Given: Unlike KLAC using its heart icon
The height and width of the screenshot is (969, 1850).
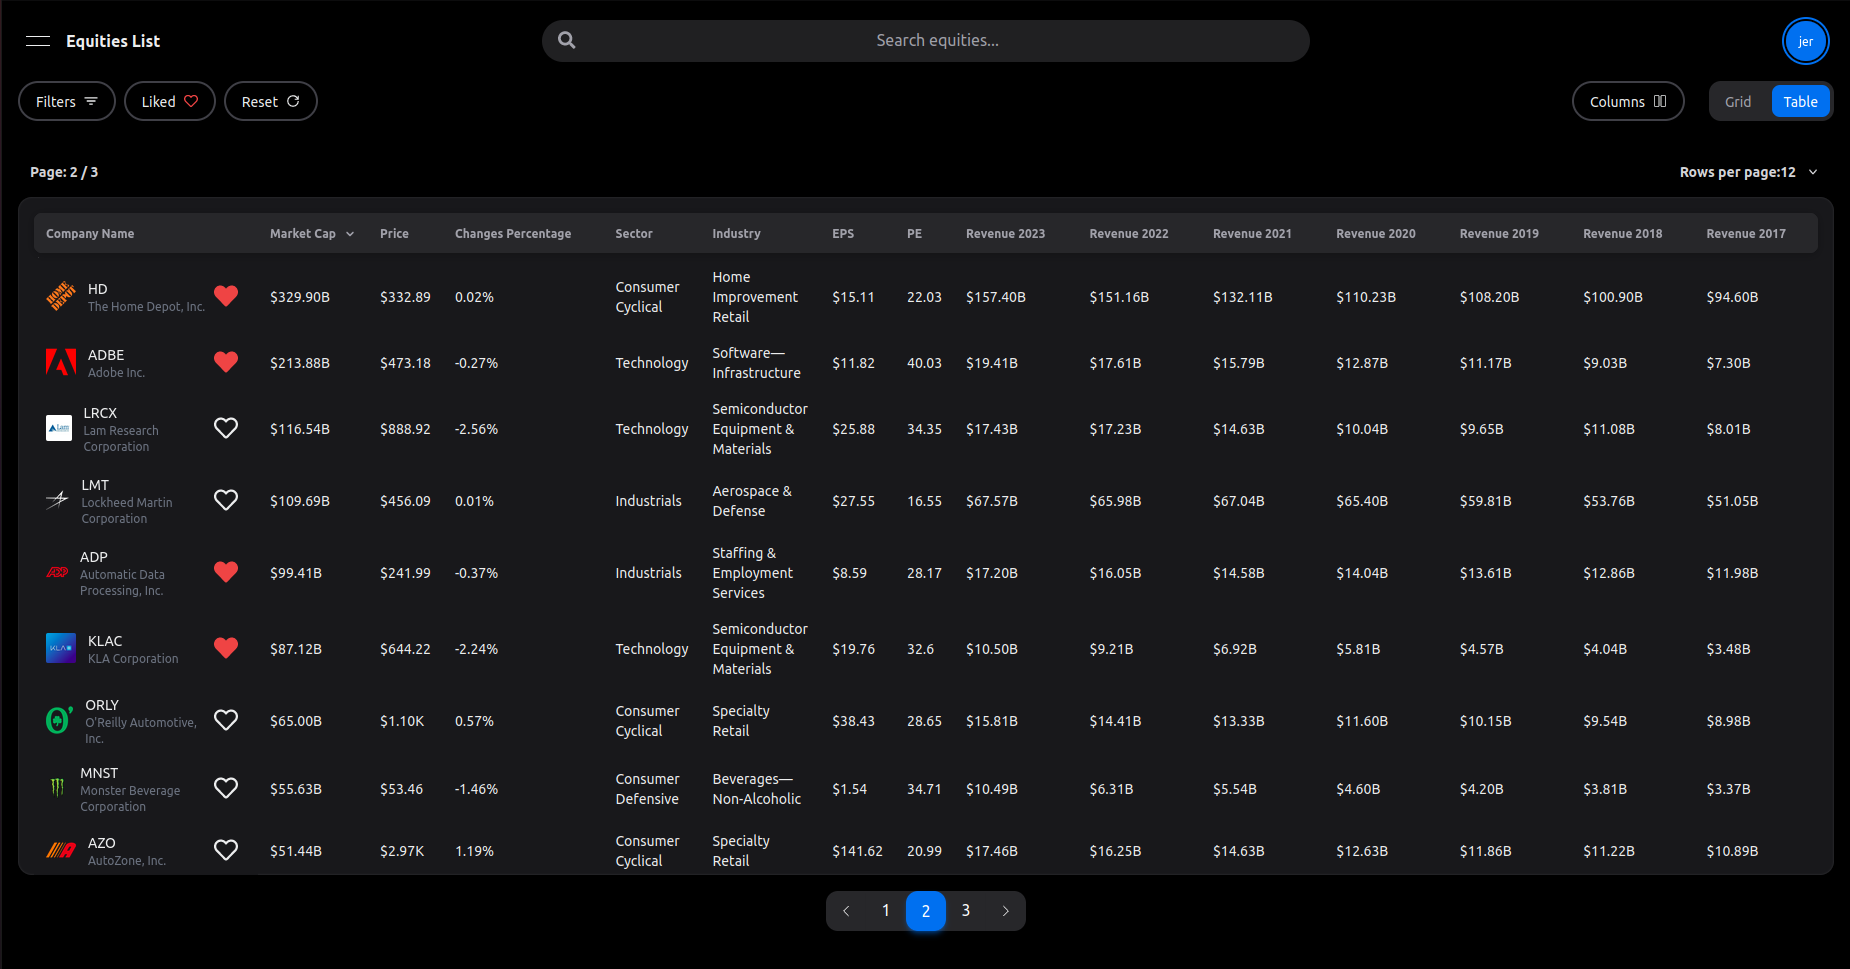Looking at the screenshot, I should (x=226, y=648).
